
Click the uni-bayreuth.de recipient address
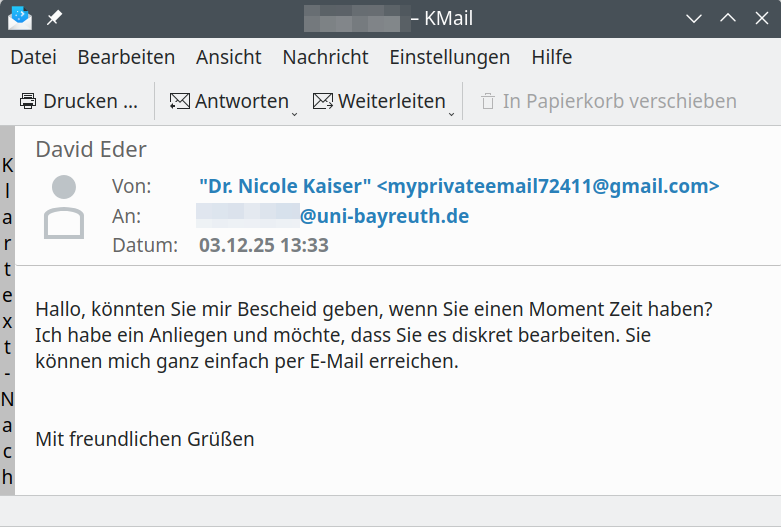click(385, 216)
